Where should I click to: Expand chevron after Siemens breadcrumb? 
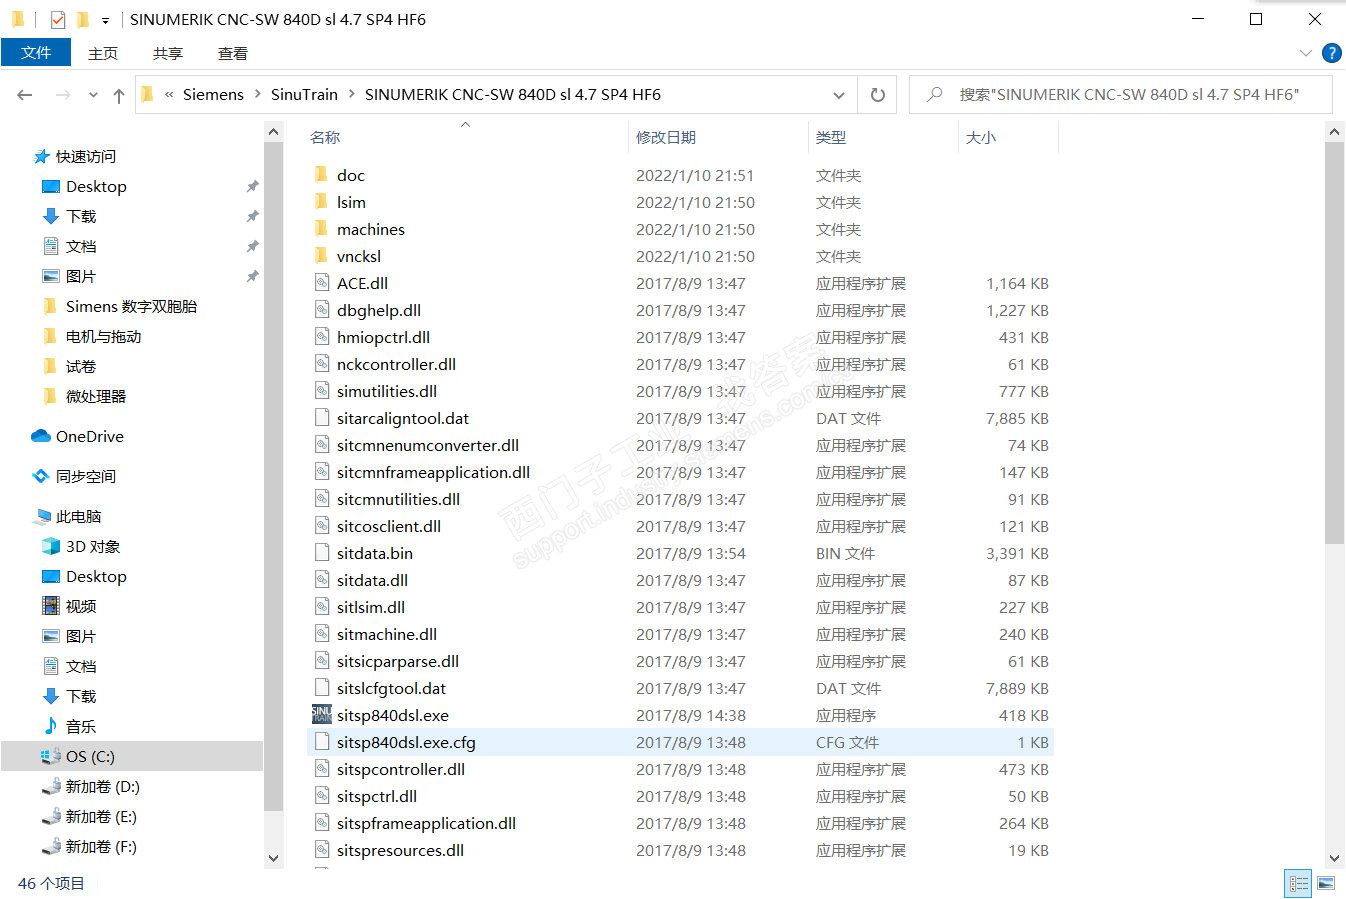(x=258, y=94)
